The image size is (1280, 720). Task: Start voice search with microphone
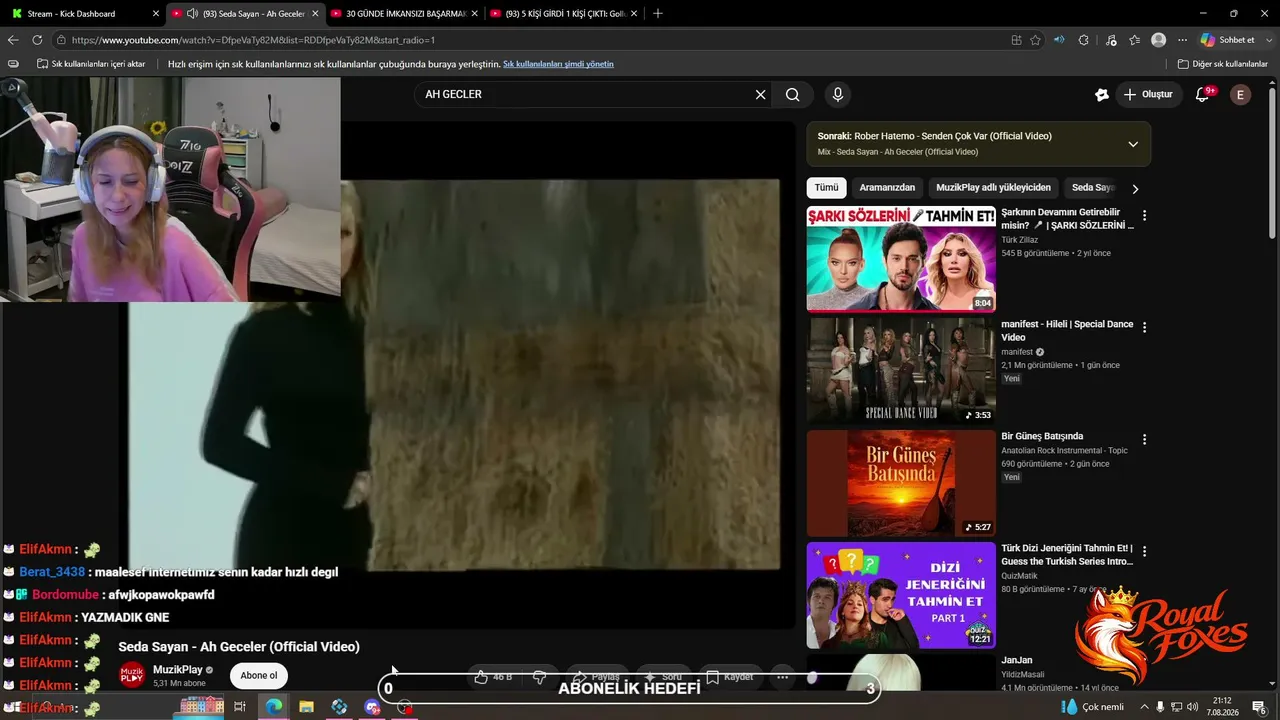click(x=838, y=94)
